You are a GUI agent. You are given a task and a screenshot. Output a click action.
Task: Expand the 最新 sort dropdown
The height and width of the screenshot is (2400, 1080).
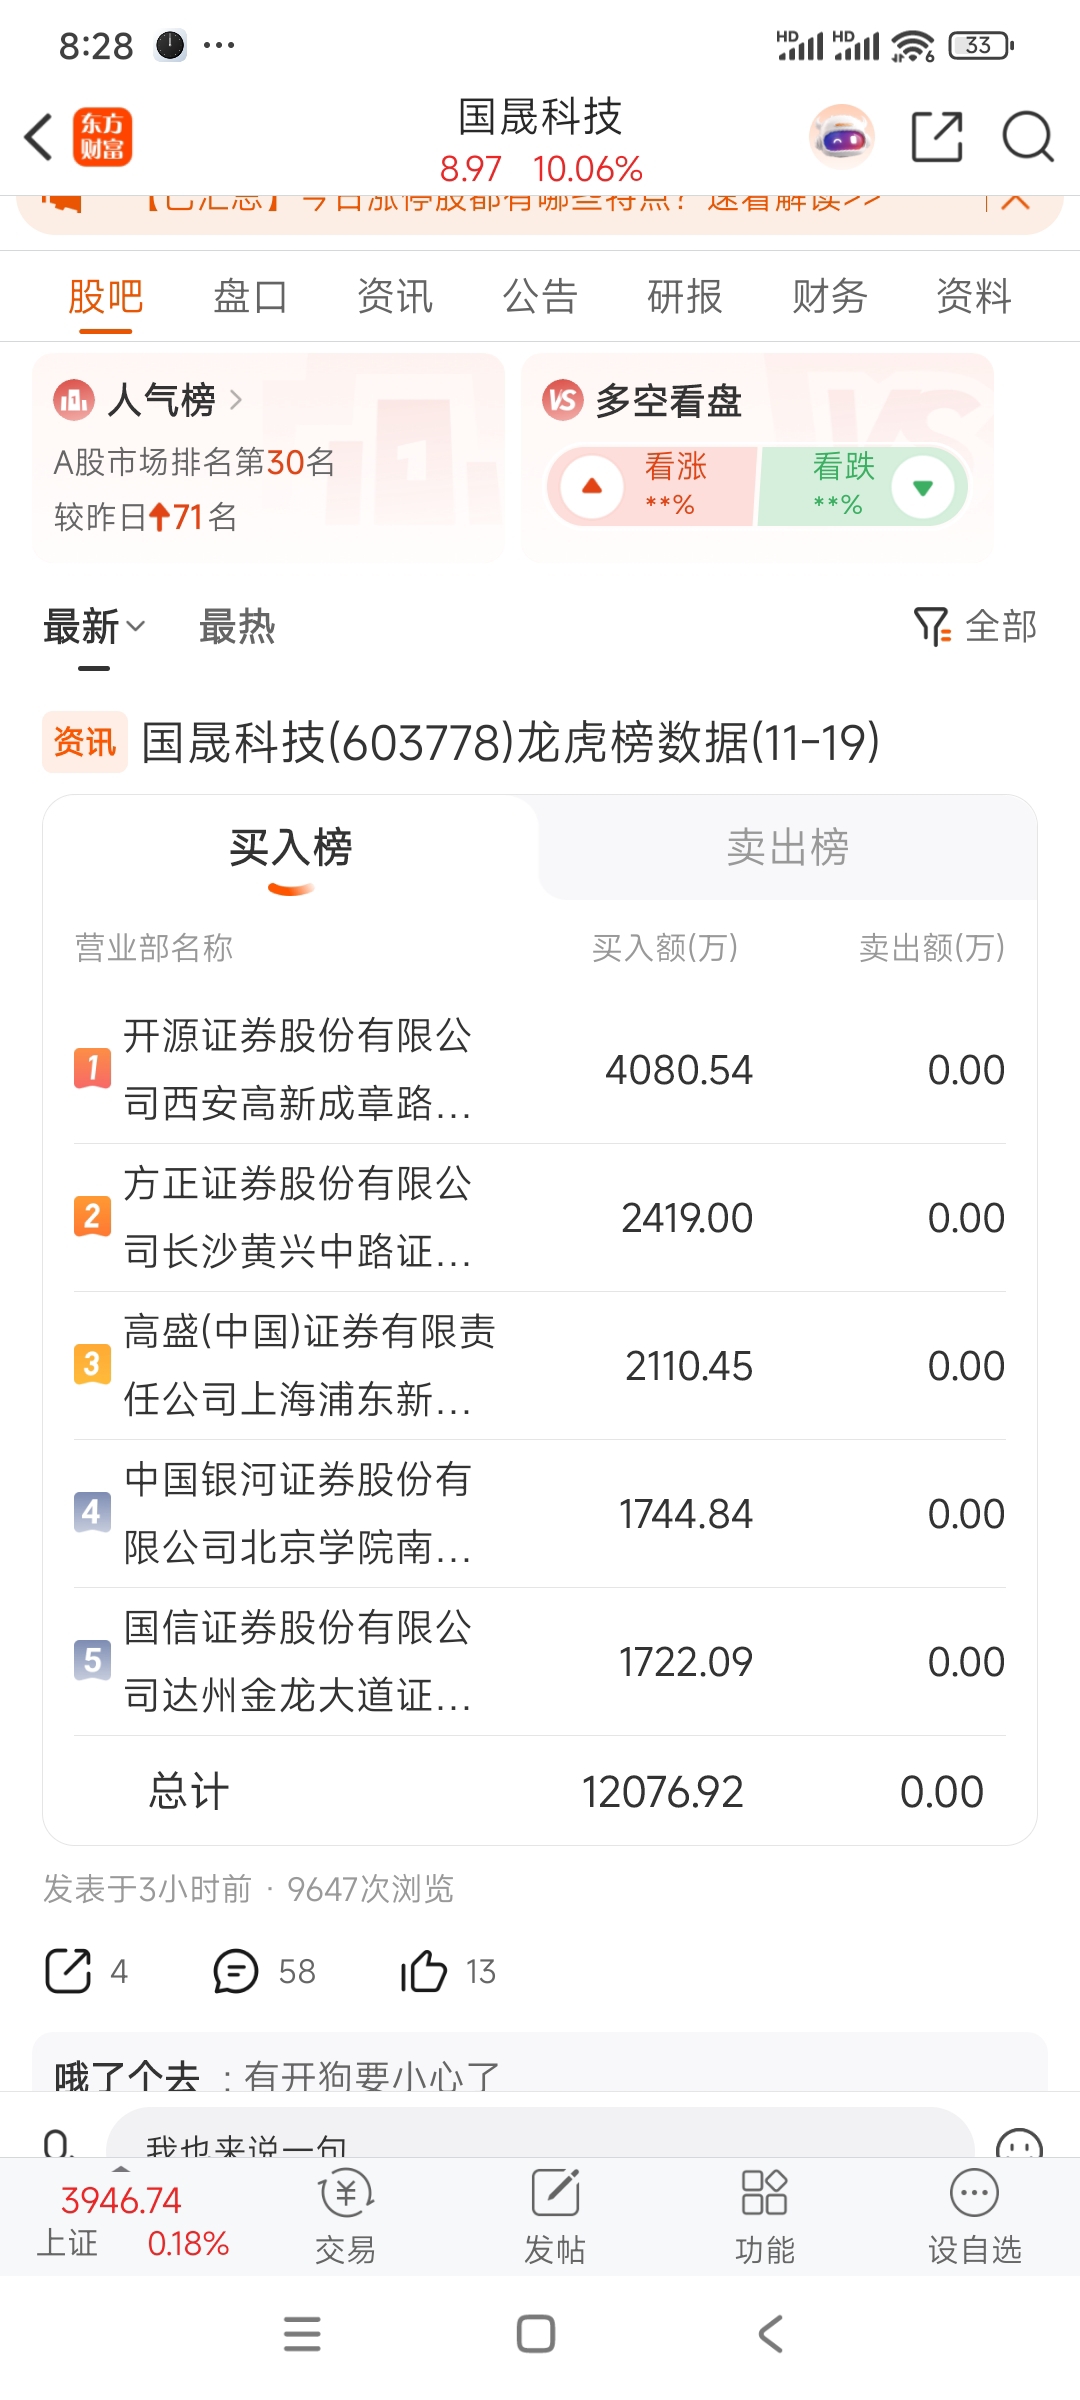95,627
